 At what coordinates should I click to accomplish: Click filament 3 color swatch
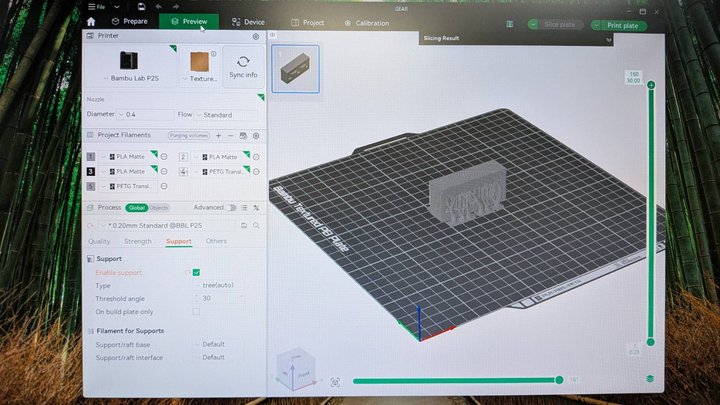click(x=91, y=171)
